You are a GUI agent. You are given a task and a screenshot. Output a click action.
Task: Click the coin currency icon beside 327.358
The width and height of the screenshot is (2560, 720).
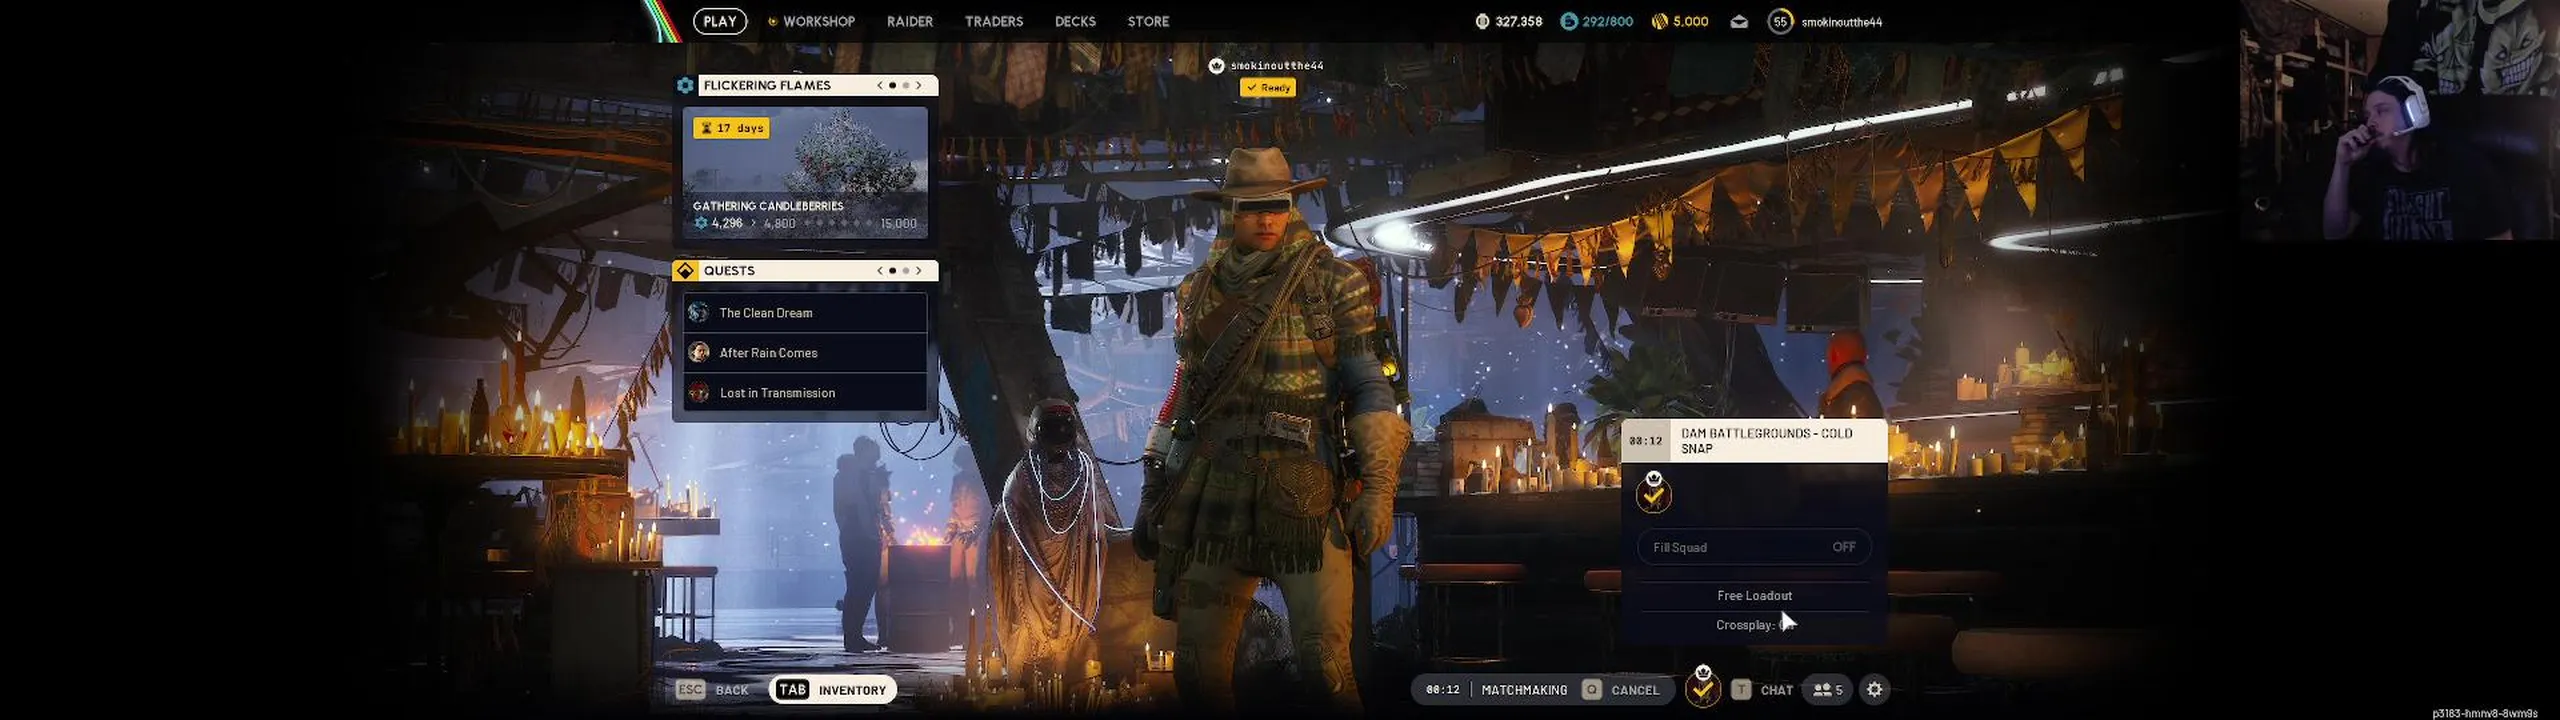pos(1482,21)
